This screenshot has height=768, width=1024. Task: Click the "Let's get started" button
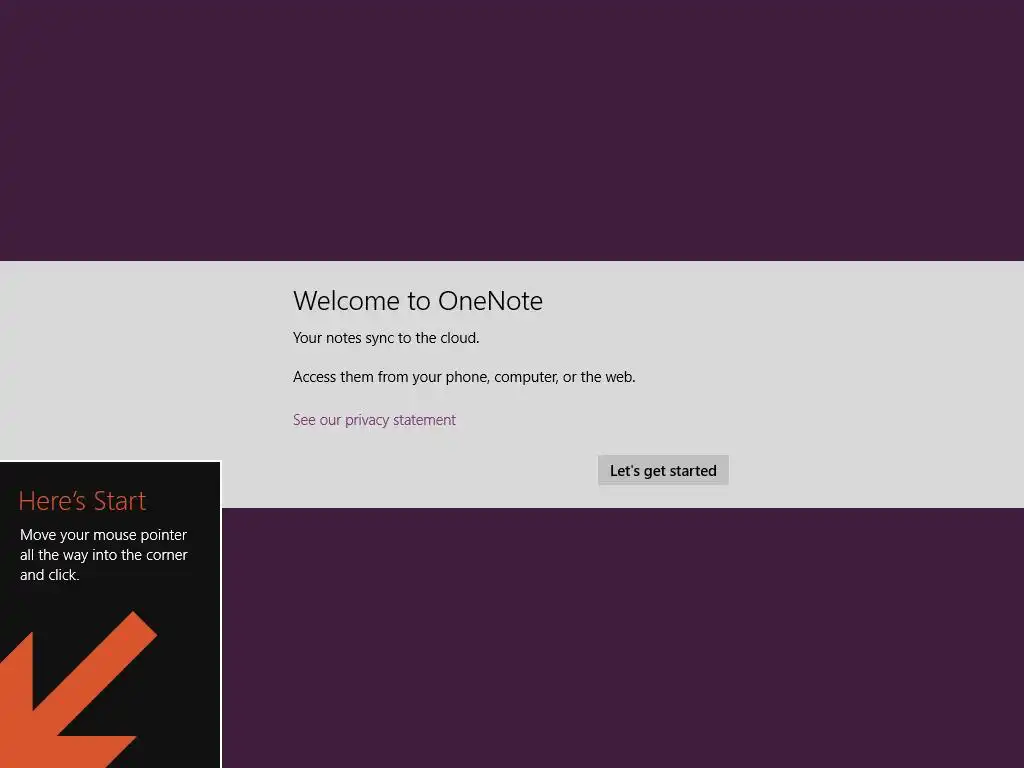point(663,470)
